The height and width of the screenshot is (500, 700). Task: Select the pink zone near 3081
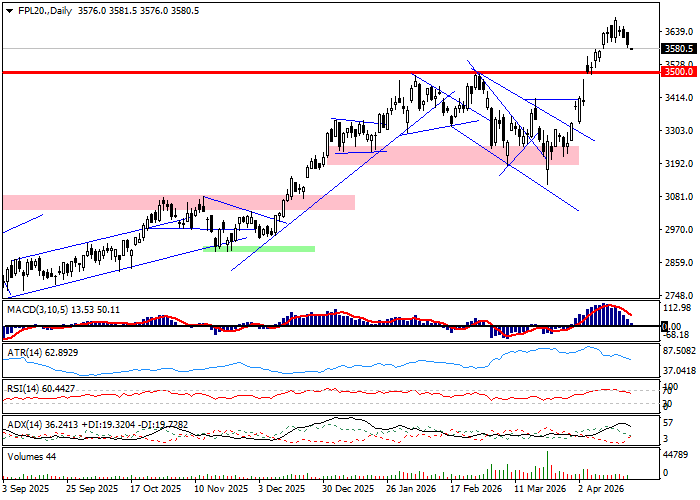click(178, 202)
